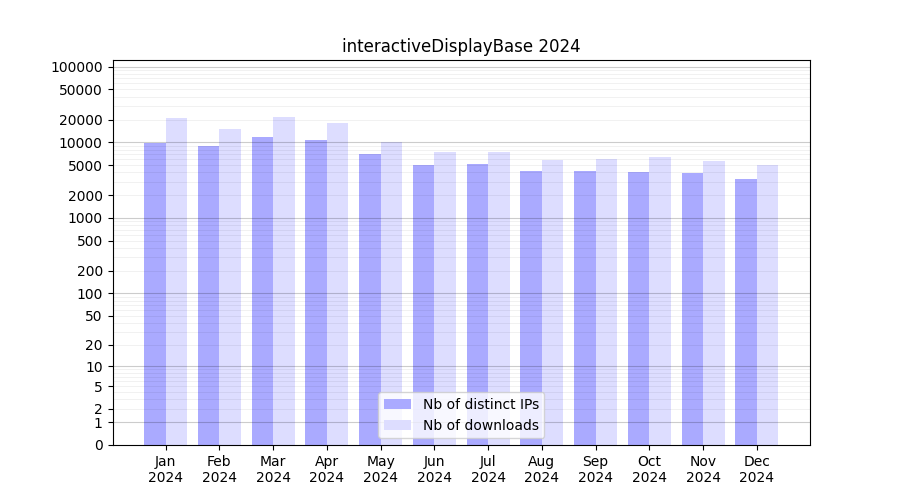
Task: Select the May 2024 x-axis label
Action: 380,469
